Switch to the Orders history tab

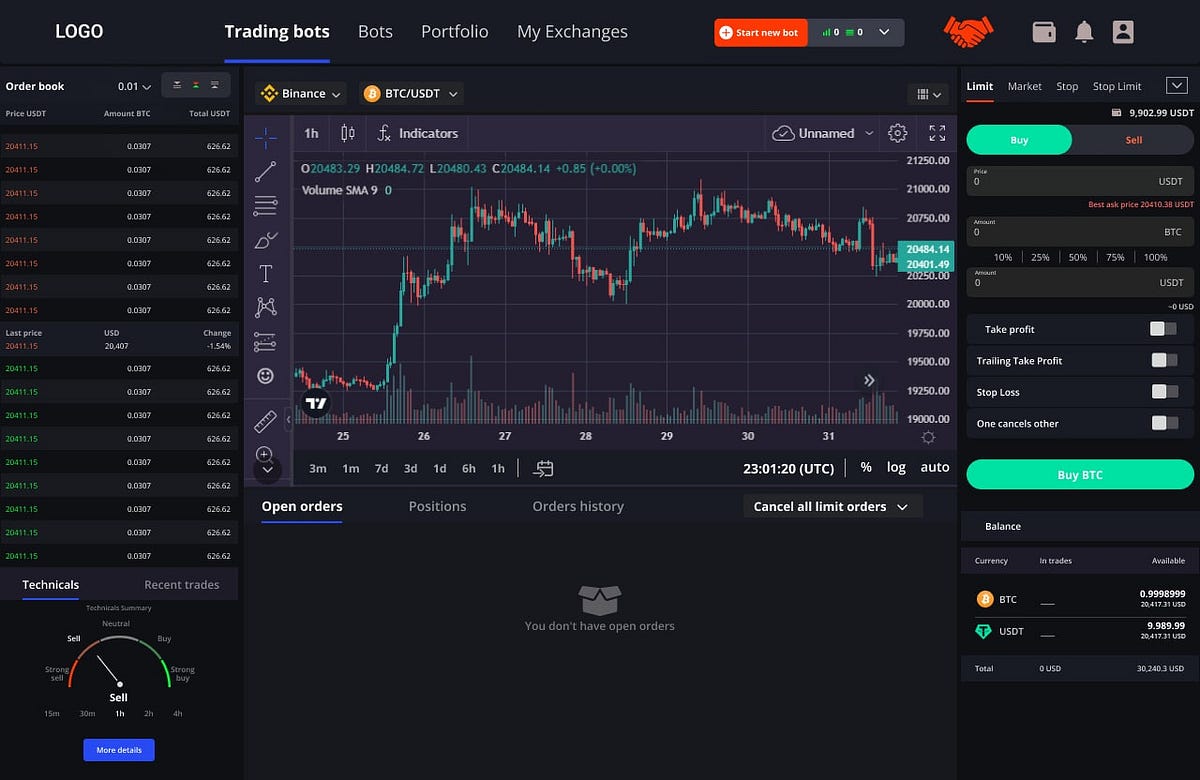point(578,506)
